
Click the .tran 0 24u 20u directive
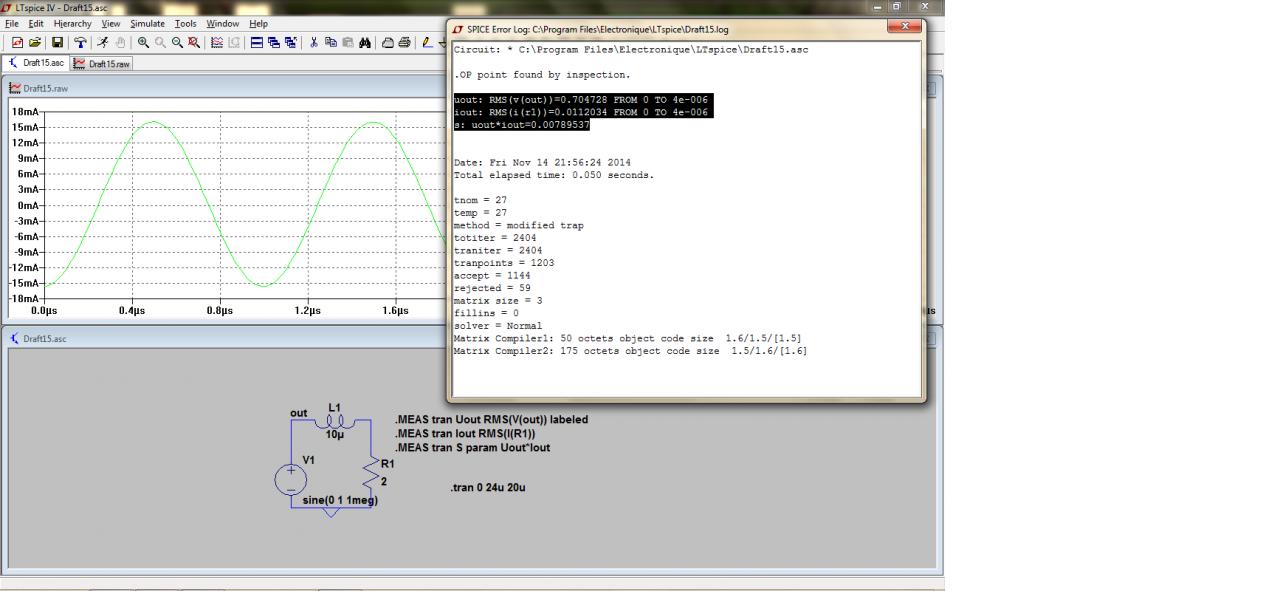(488, 488)
